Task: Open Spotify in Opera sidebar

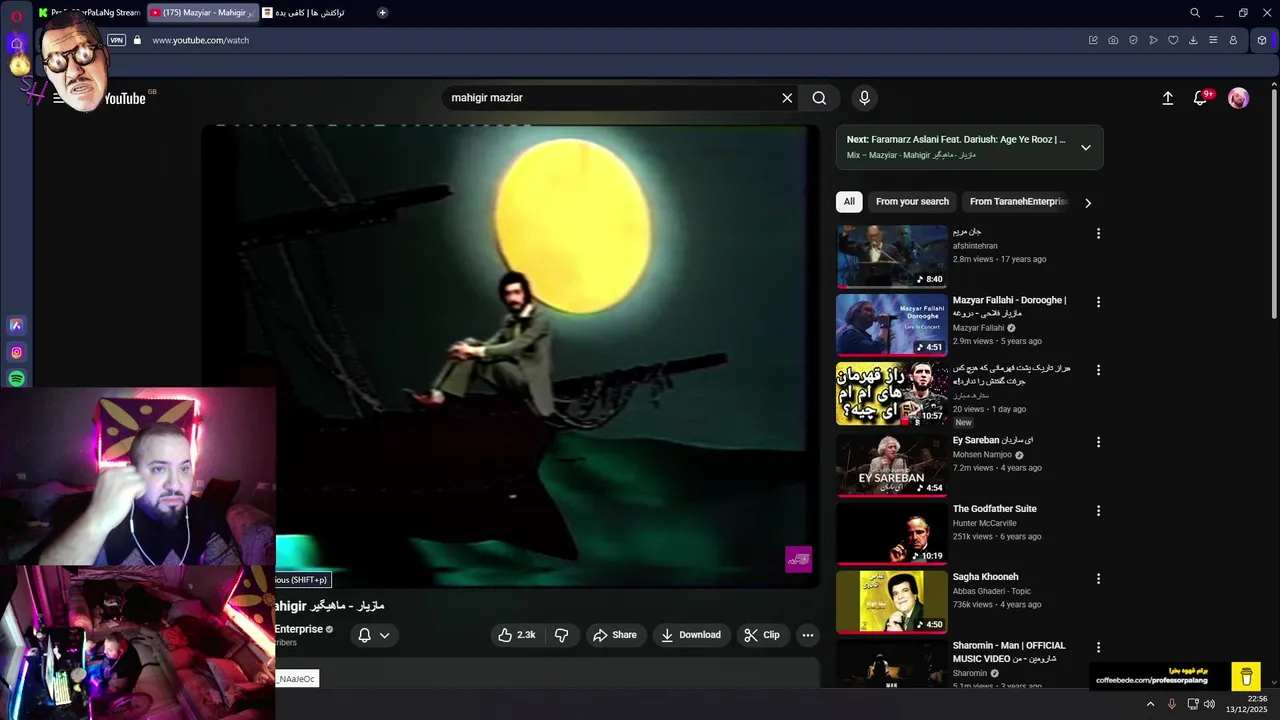Action: [16, 379]
